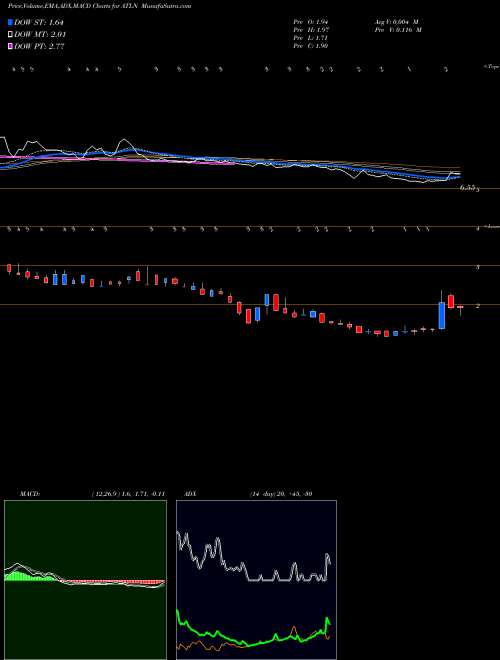Screen dimensions: 500x660
Task: Select the 'DOW ST: 1.64' legend text
Action: 39,23
